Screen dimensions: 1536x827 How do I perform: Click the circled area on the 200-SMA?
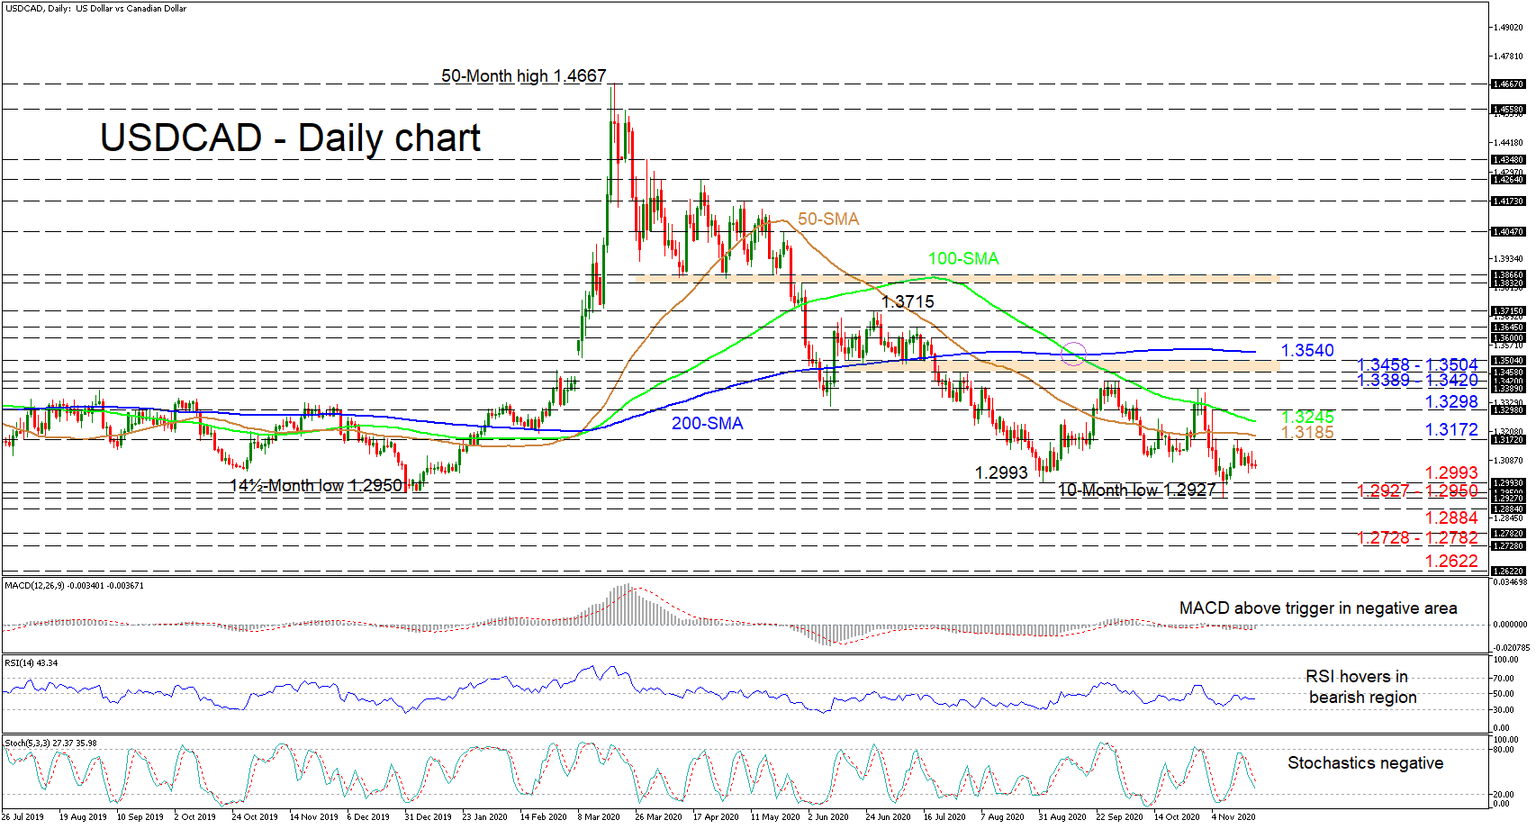point(1075,353)
